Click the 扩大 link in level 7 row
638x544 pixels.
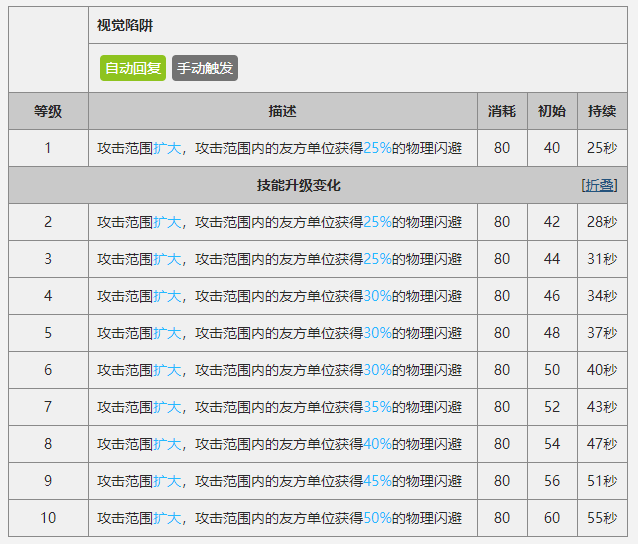(x=167, y=407)
